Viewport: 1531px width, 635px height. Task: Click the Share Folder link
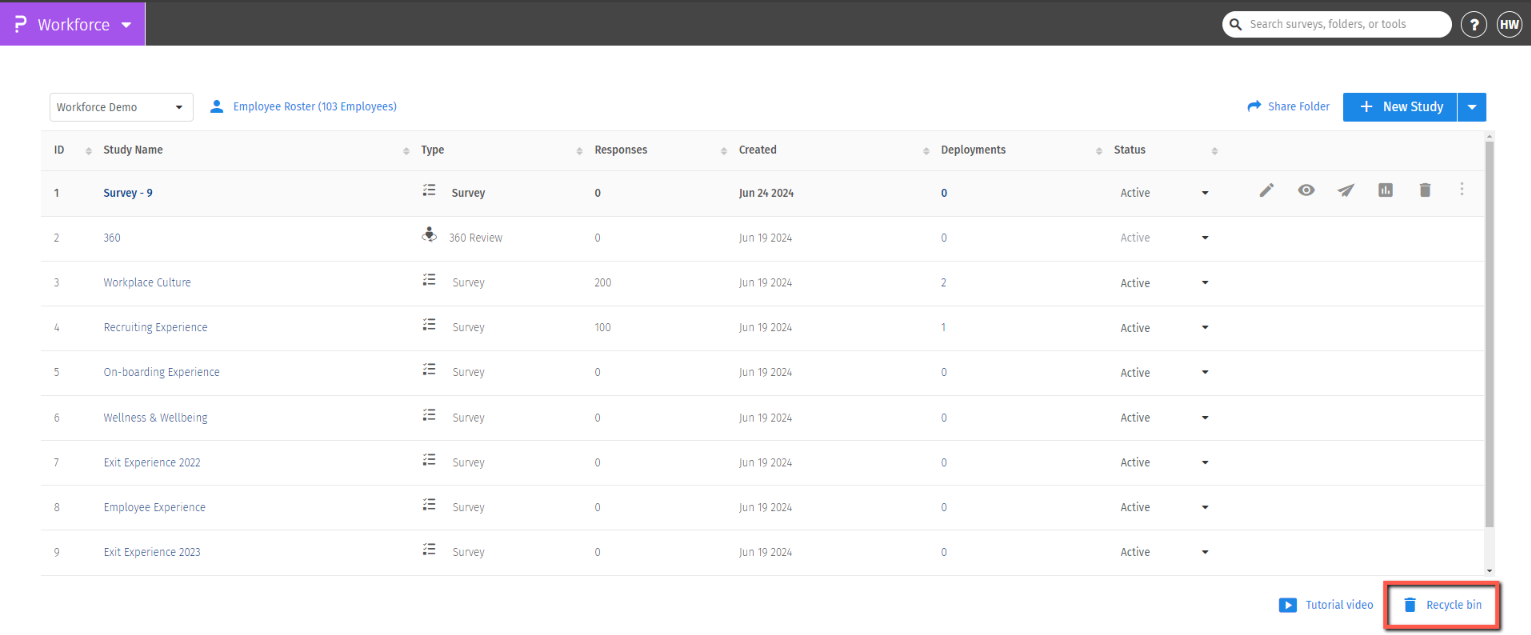tap(1288, 107)
